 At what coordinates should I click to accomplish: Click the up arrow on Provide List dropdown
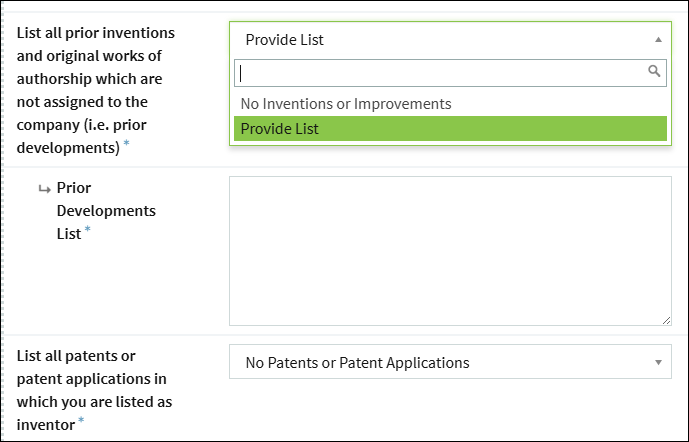click(x=658, y=40)
